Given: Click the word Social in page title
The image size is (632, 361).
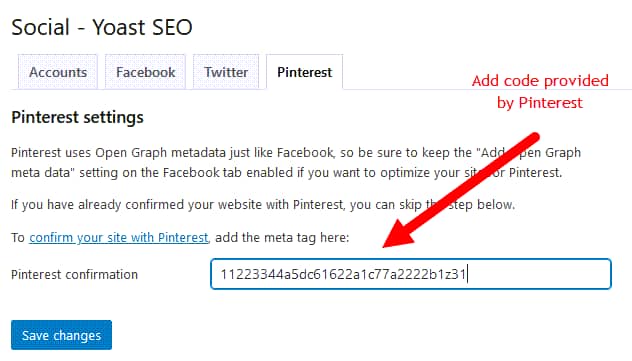Looking at the screenshot, I should (x=40, y=27).
